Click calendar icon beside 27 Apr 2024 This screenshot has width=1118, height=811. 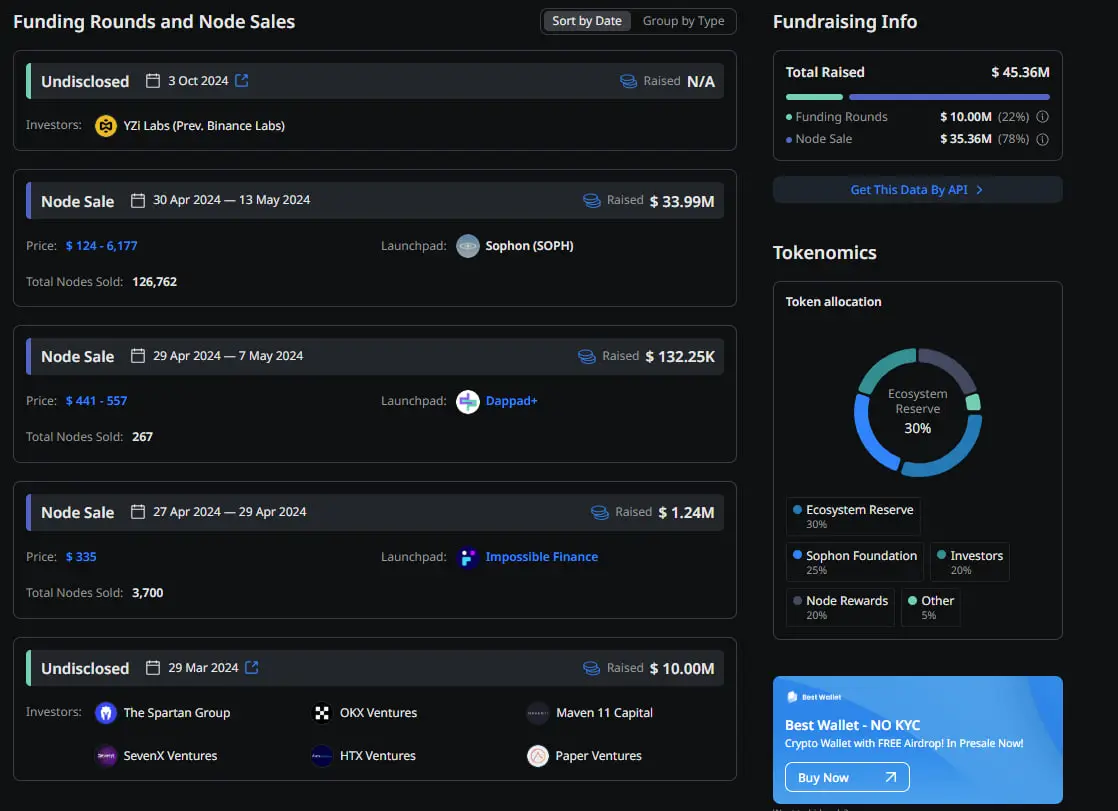(x=138, y=511)
